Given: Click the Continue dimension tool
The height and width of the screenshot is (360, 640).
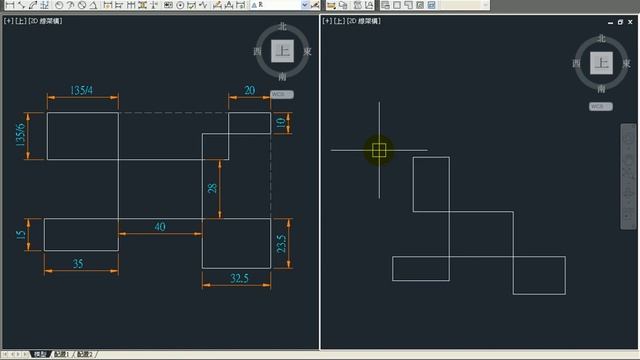Looking at the screenshot, I should click(131, 5).
